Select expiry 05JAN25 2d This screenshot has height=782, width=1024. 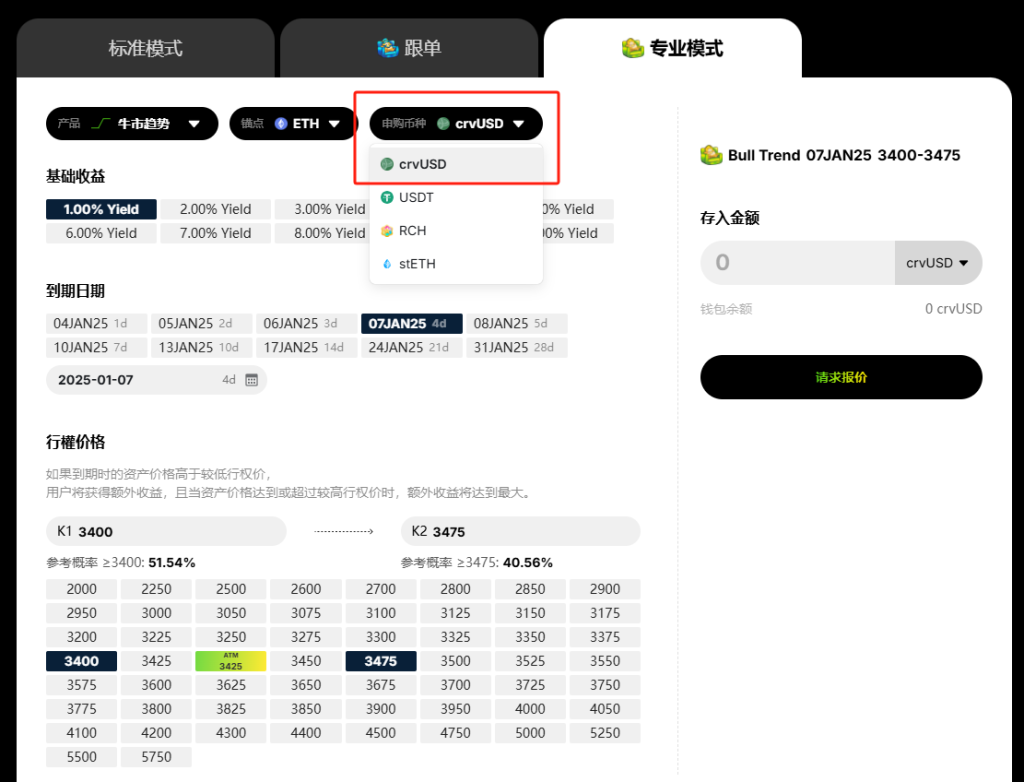[201, 323]
